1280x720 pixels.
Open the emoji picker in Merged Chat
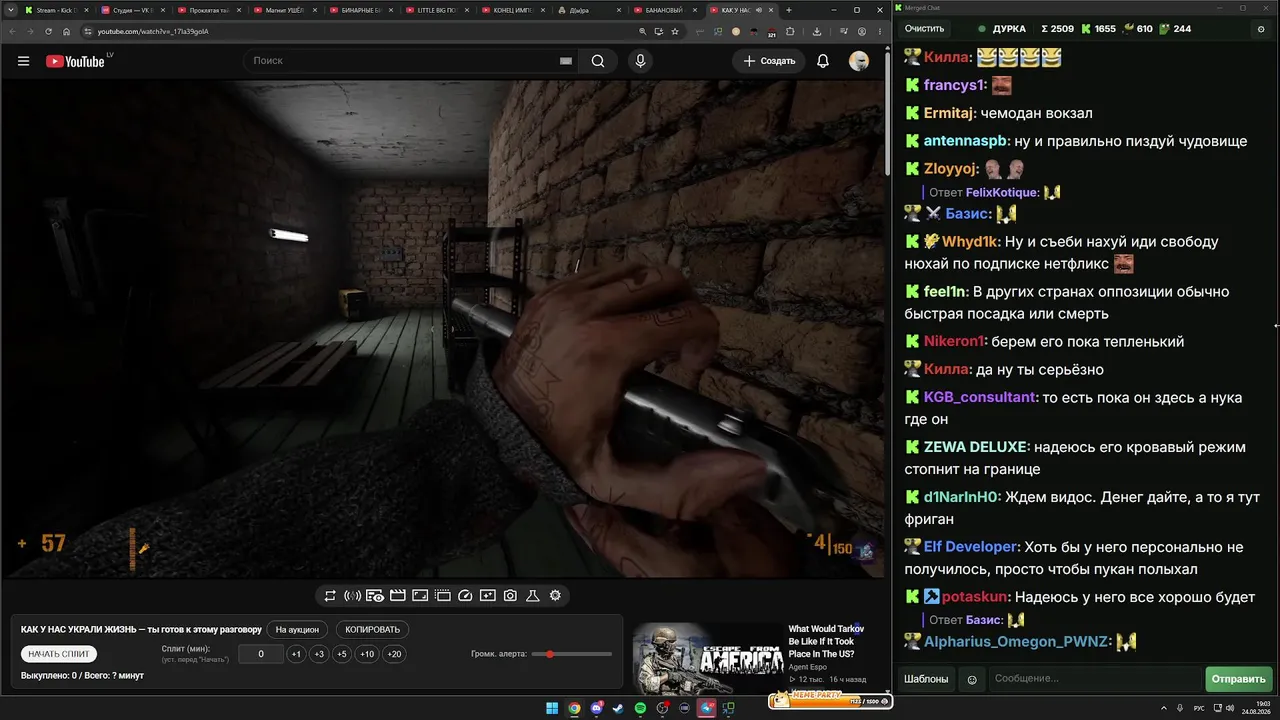click(972, 680)
